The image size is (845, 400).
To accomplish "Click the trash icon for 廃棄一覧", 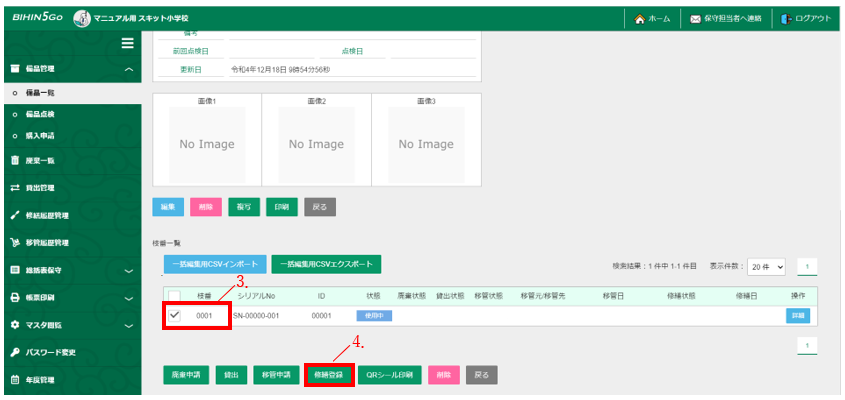I will click(15, 160).
